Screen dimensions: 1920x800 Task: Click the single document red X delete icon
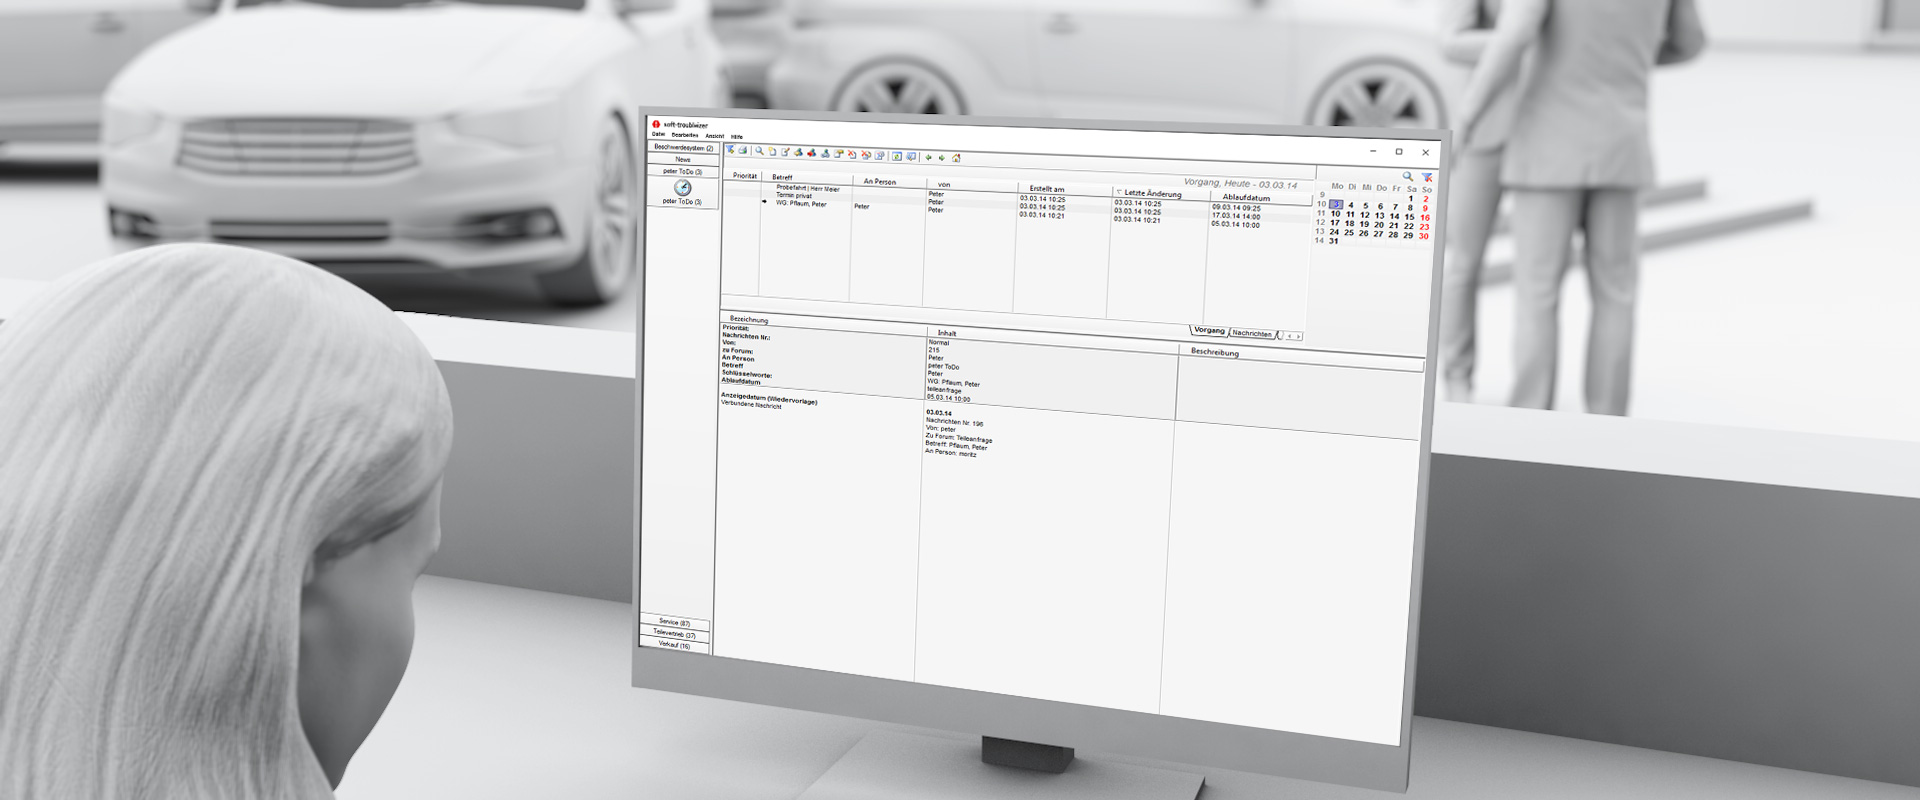click(852, 154)
